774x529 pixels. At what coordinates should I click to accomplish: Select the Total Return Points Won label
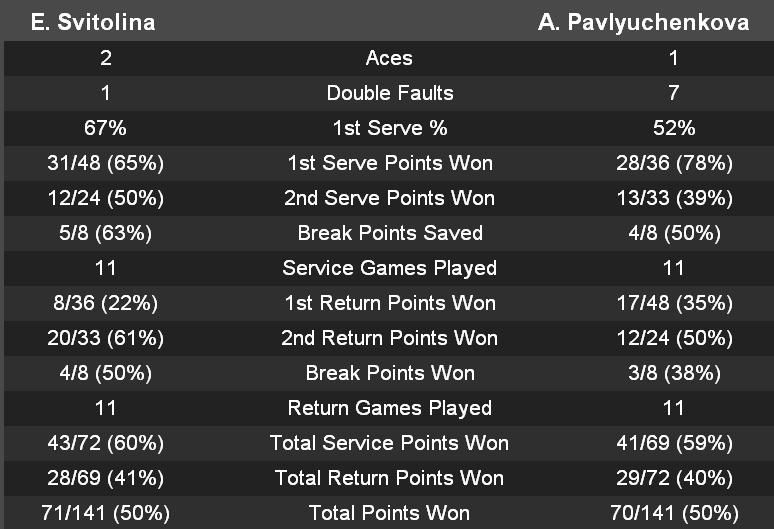pyautogui.click(x=389, y=478)
